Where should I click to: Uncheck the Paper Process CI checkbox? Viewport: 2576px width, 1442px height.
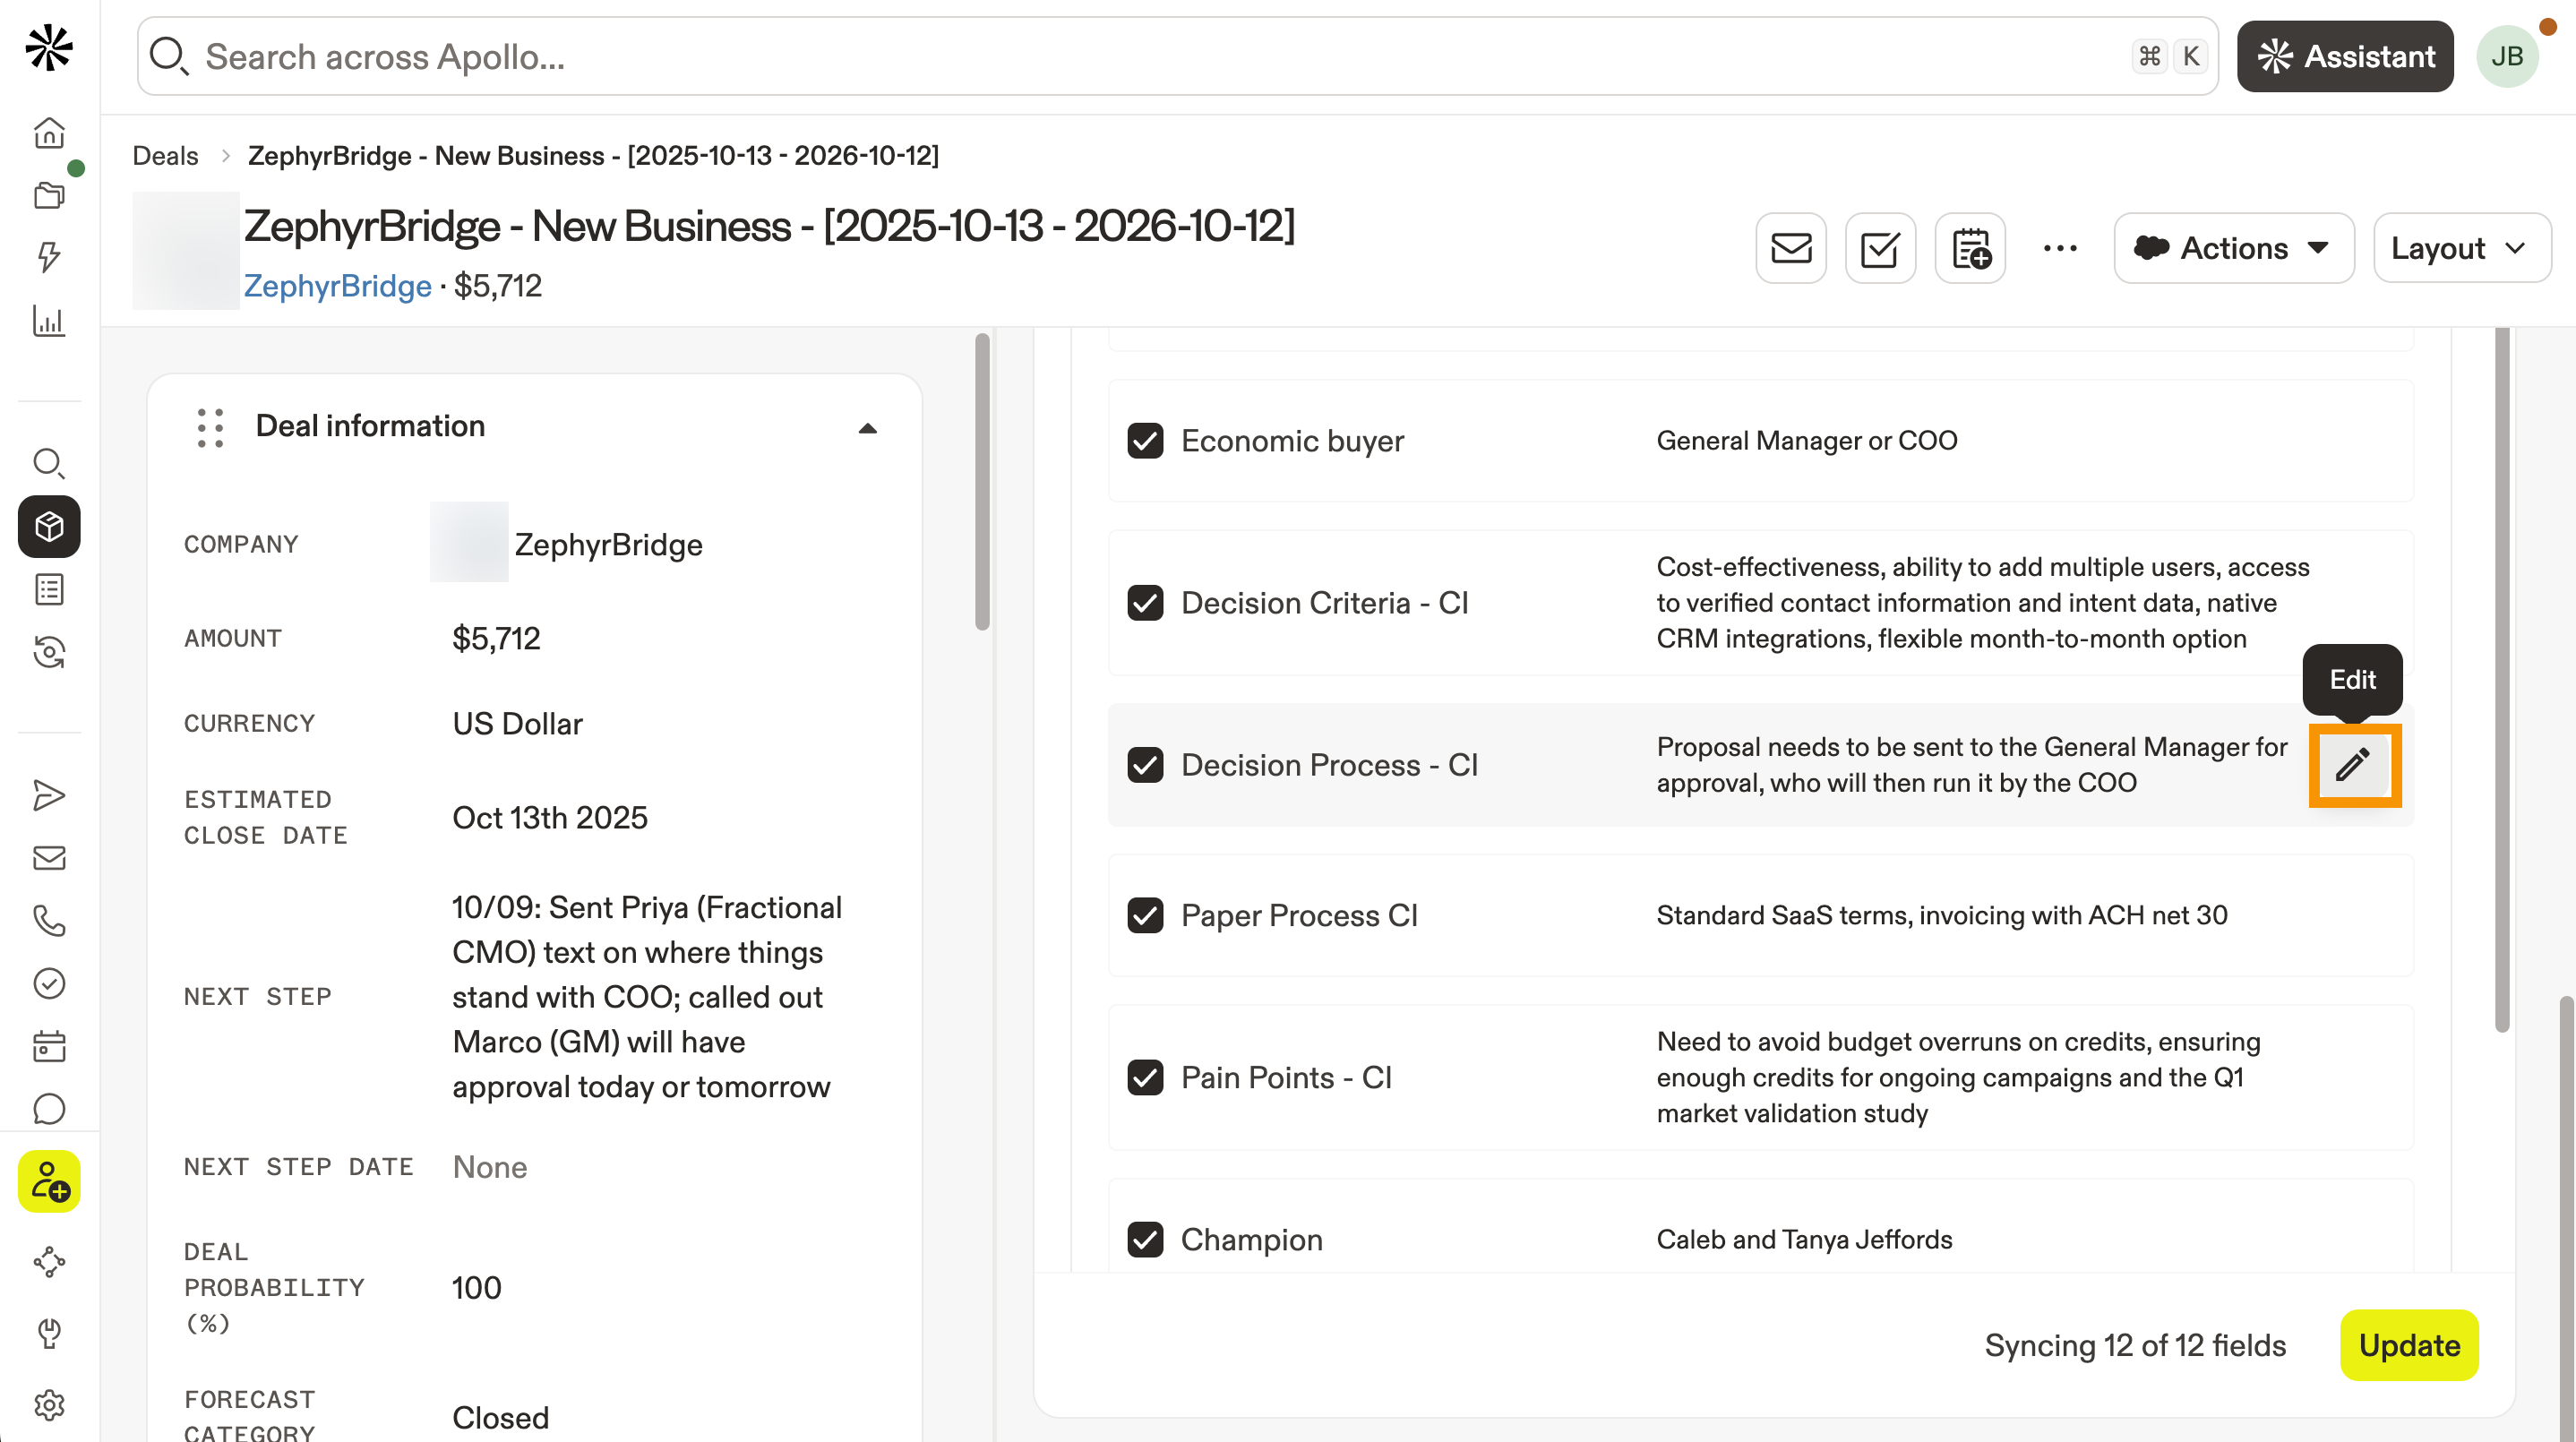(x=1145, y=915)
